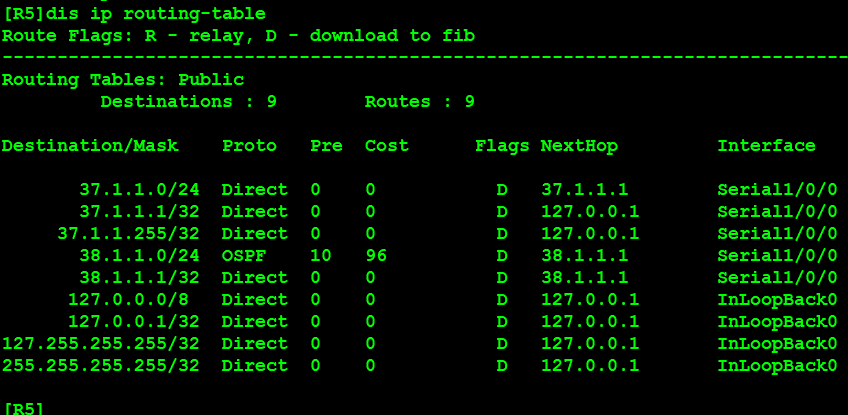Viewport: 848px width, 415px height.
Task: Click the 'NextHop' column header
Action: (579, 146)
